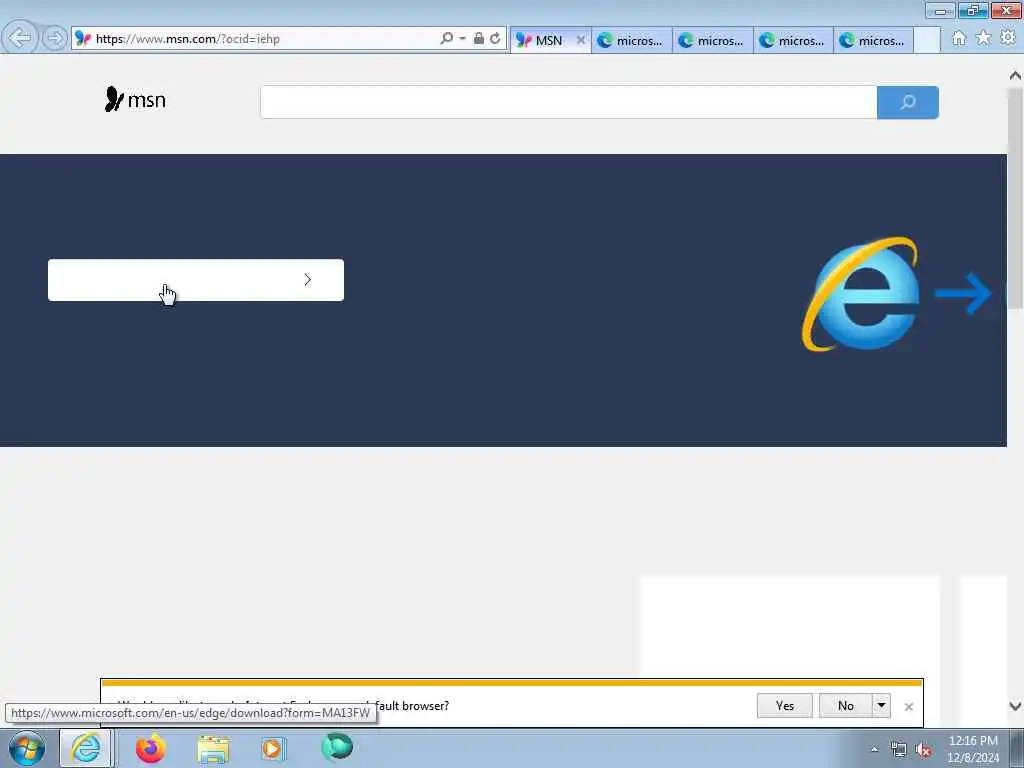Dismiss the default browser notification bar
Viewport: 1024px width, 768px height.
coord(908,707)
